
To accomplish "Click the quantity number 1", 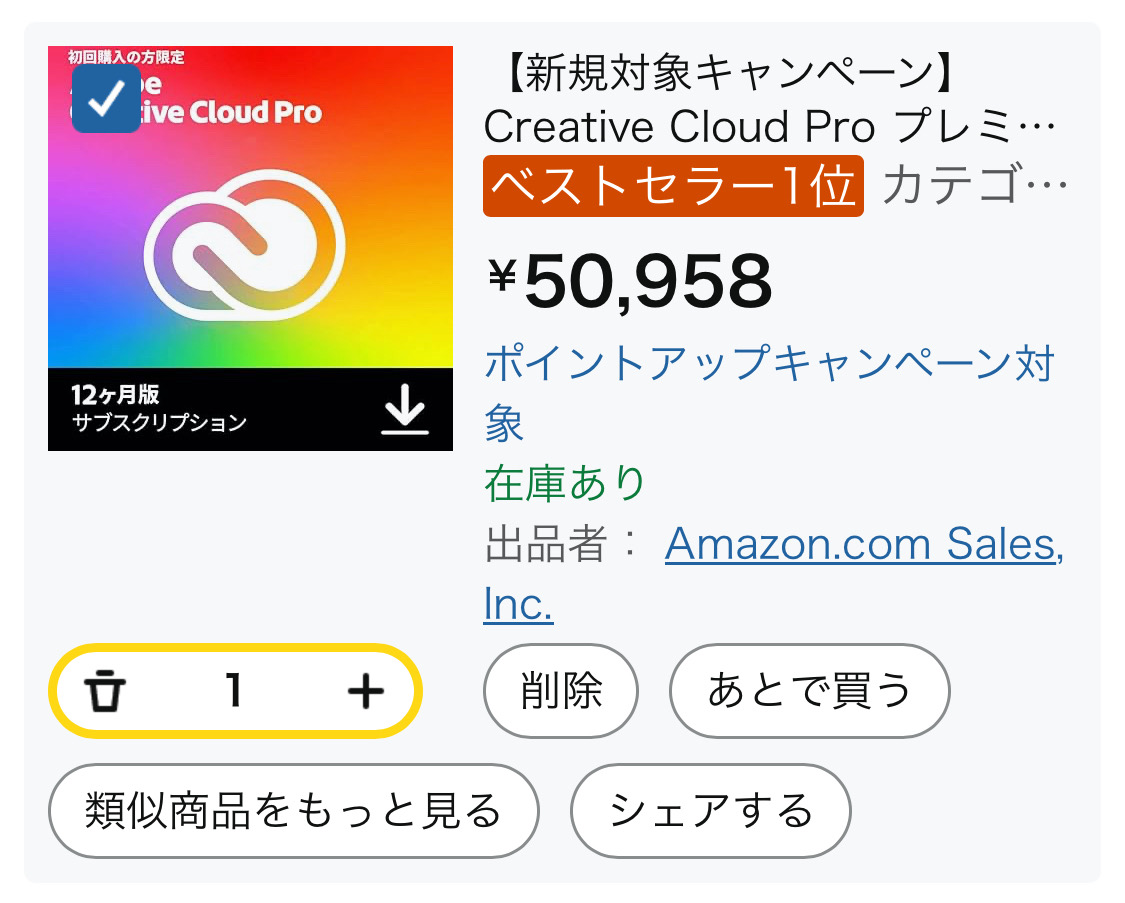I will tap(234, 691).
